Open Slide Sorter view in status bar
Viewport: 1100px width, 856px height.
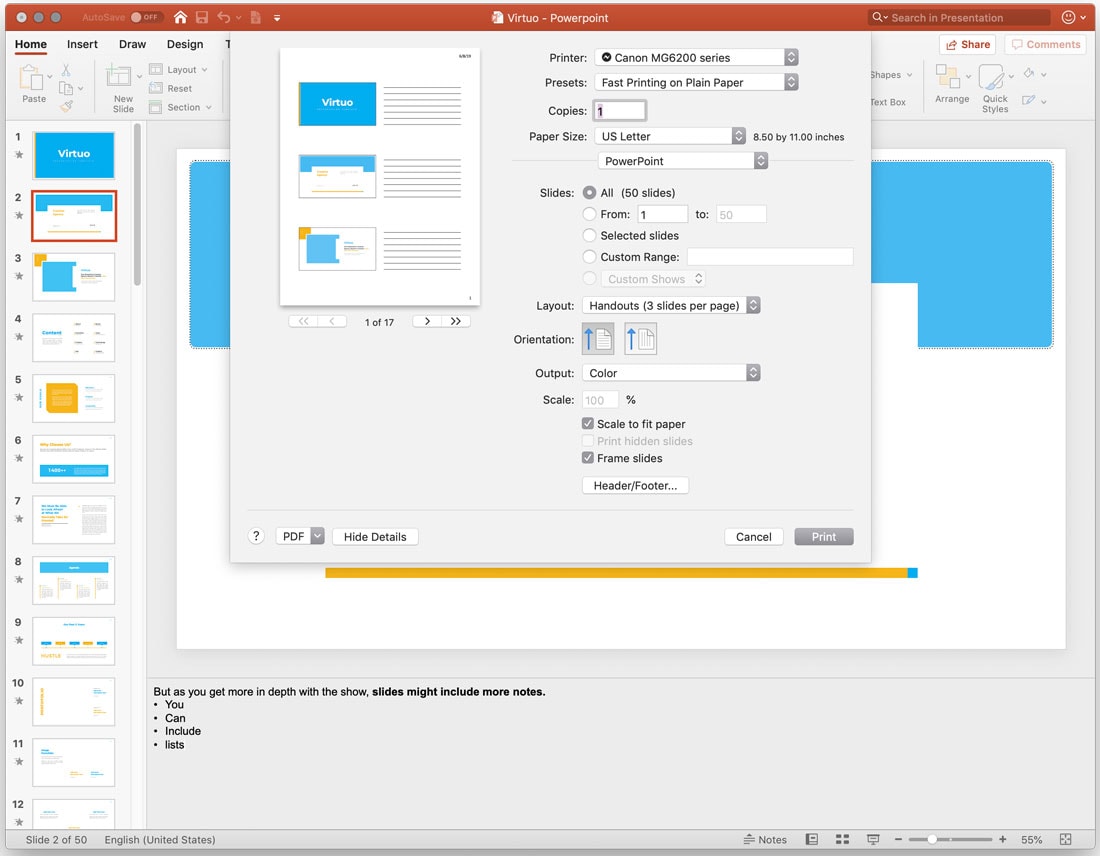tap(842, 839)
